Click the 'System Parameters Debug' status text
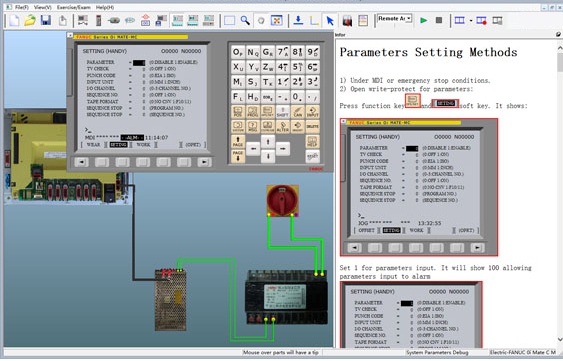The width and height of the screenshot is (563, 361). pos(437,353)
